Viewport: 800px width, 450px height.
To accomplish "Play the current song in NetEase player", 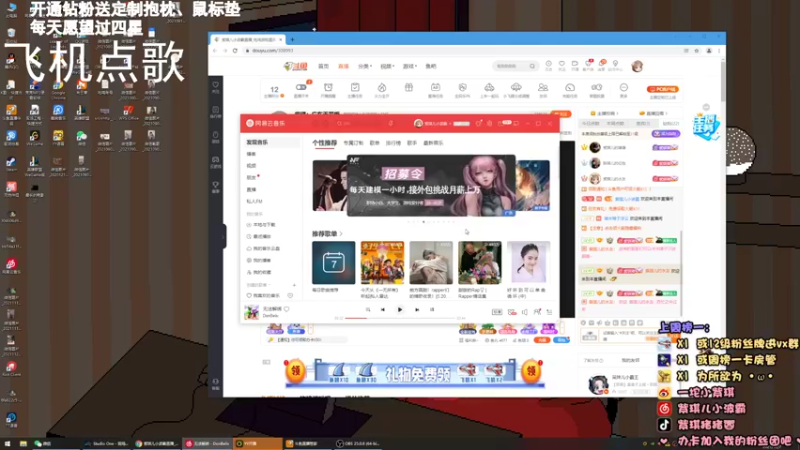I will pyautogui.click(x=399, y=310).
